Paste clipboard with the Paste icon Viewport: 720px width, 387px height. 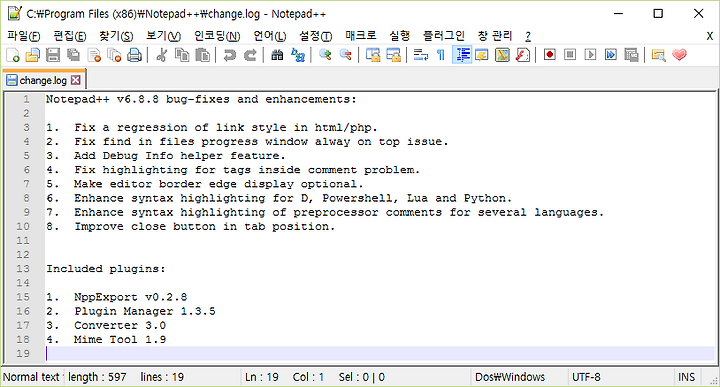[202, 55]
